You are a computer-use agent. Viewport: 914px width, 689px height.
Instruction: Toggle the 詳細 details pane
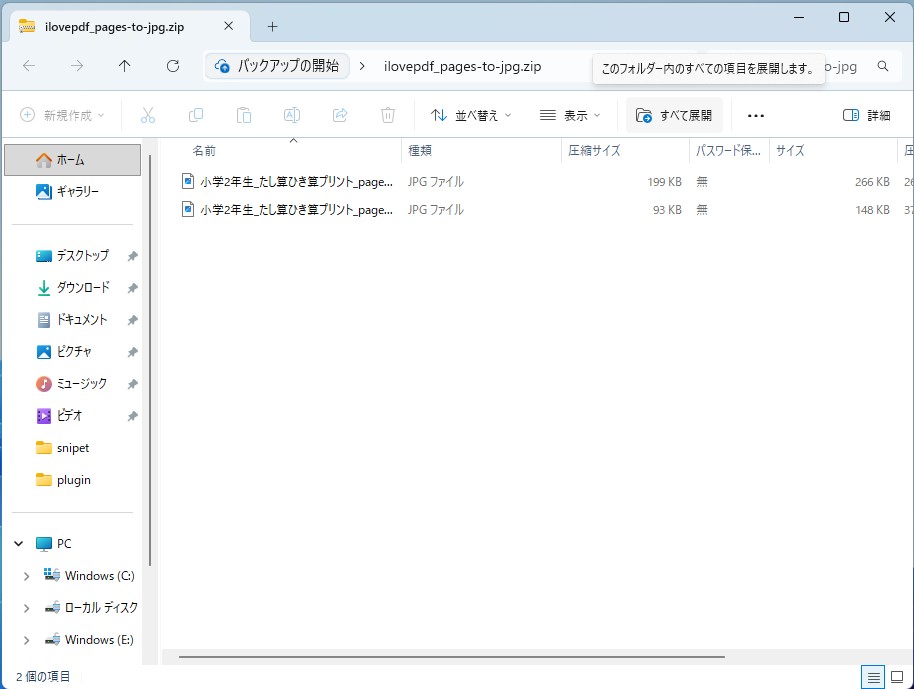click(x=866, y=115)
